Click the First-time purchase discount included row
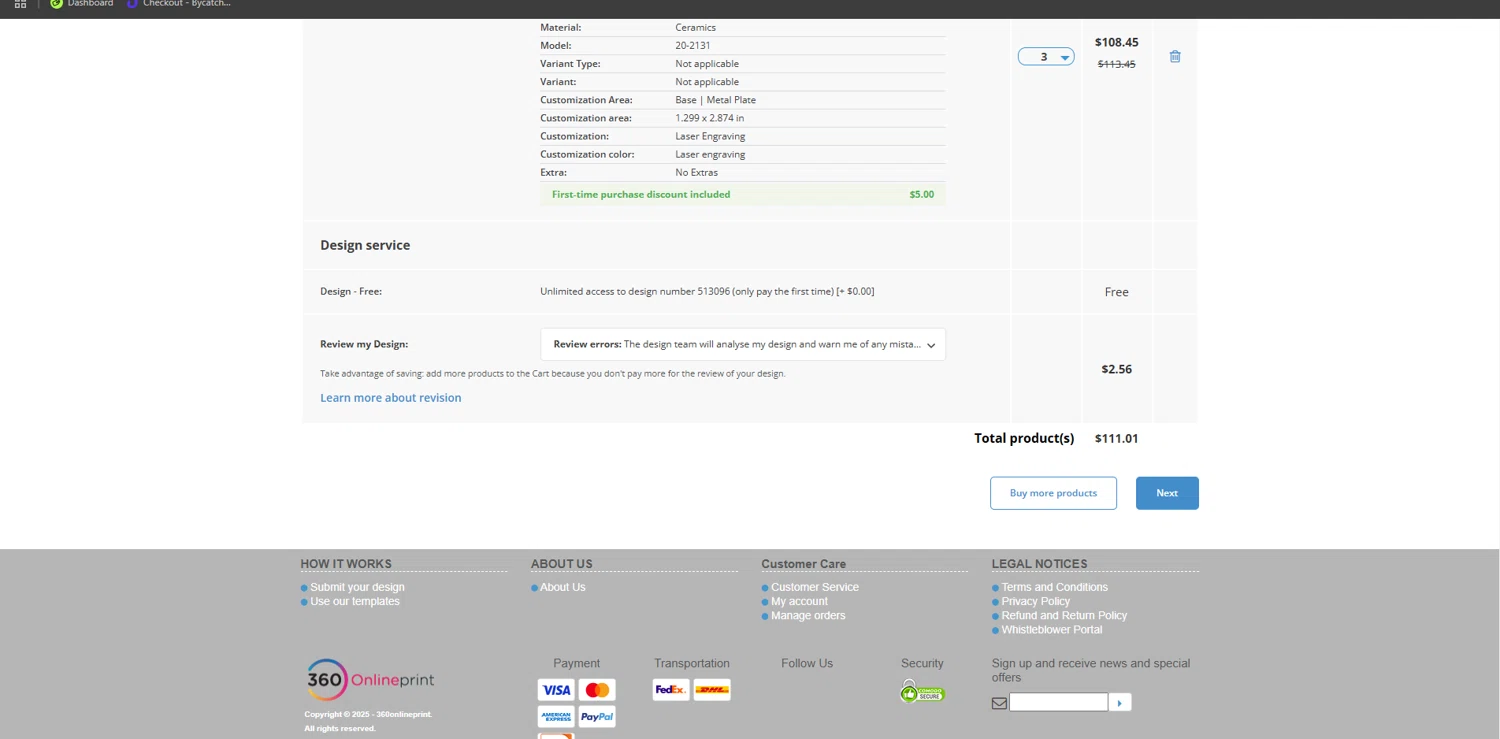Screen dimensions: 1500x739 click(x=743, y=194)
